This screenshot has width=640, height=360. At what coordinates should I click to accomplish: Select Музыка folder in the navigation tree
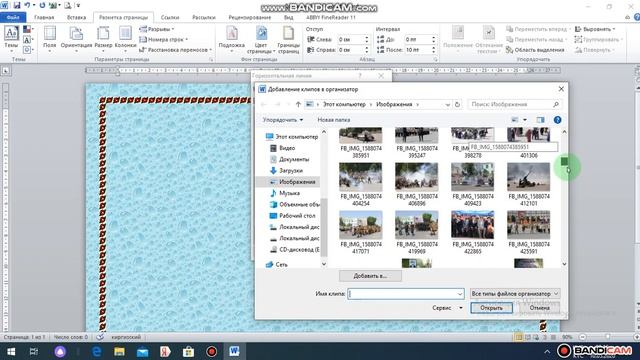285,193
